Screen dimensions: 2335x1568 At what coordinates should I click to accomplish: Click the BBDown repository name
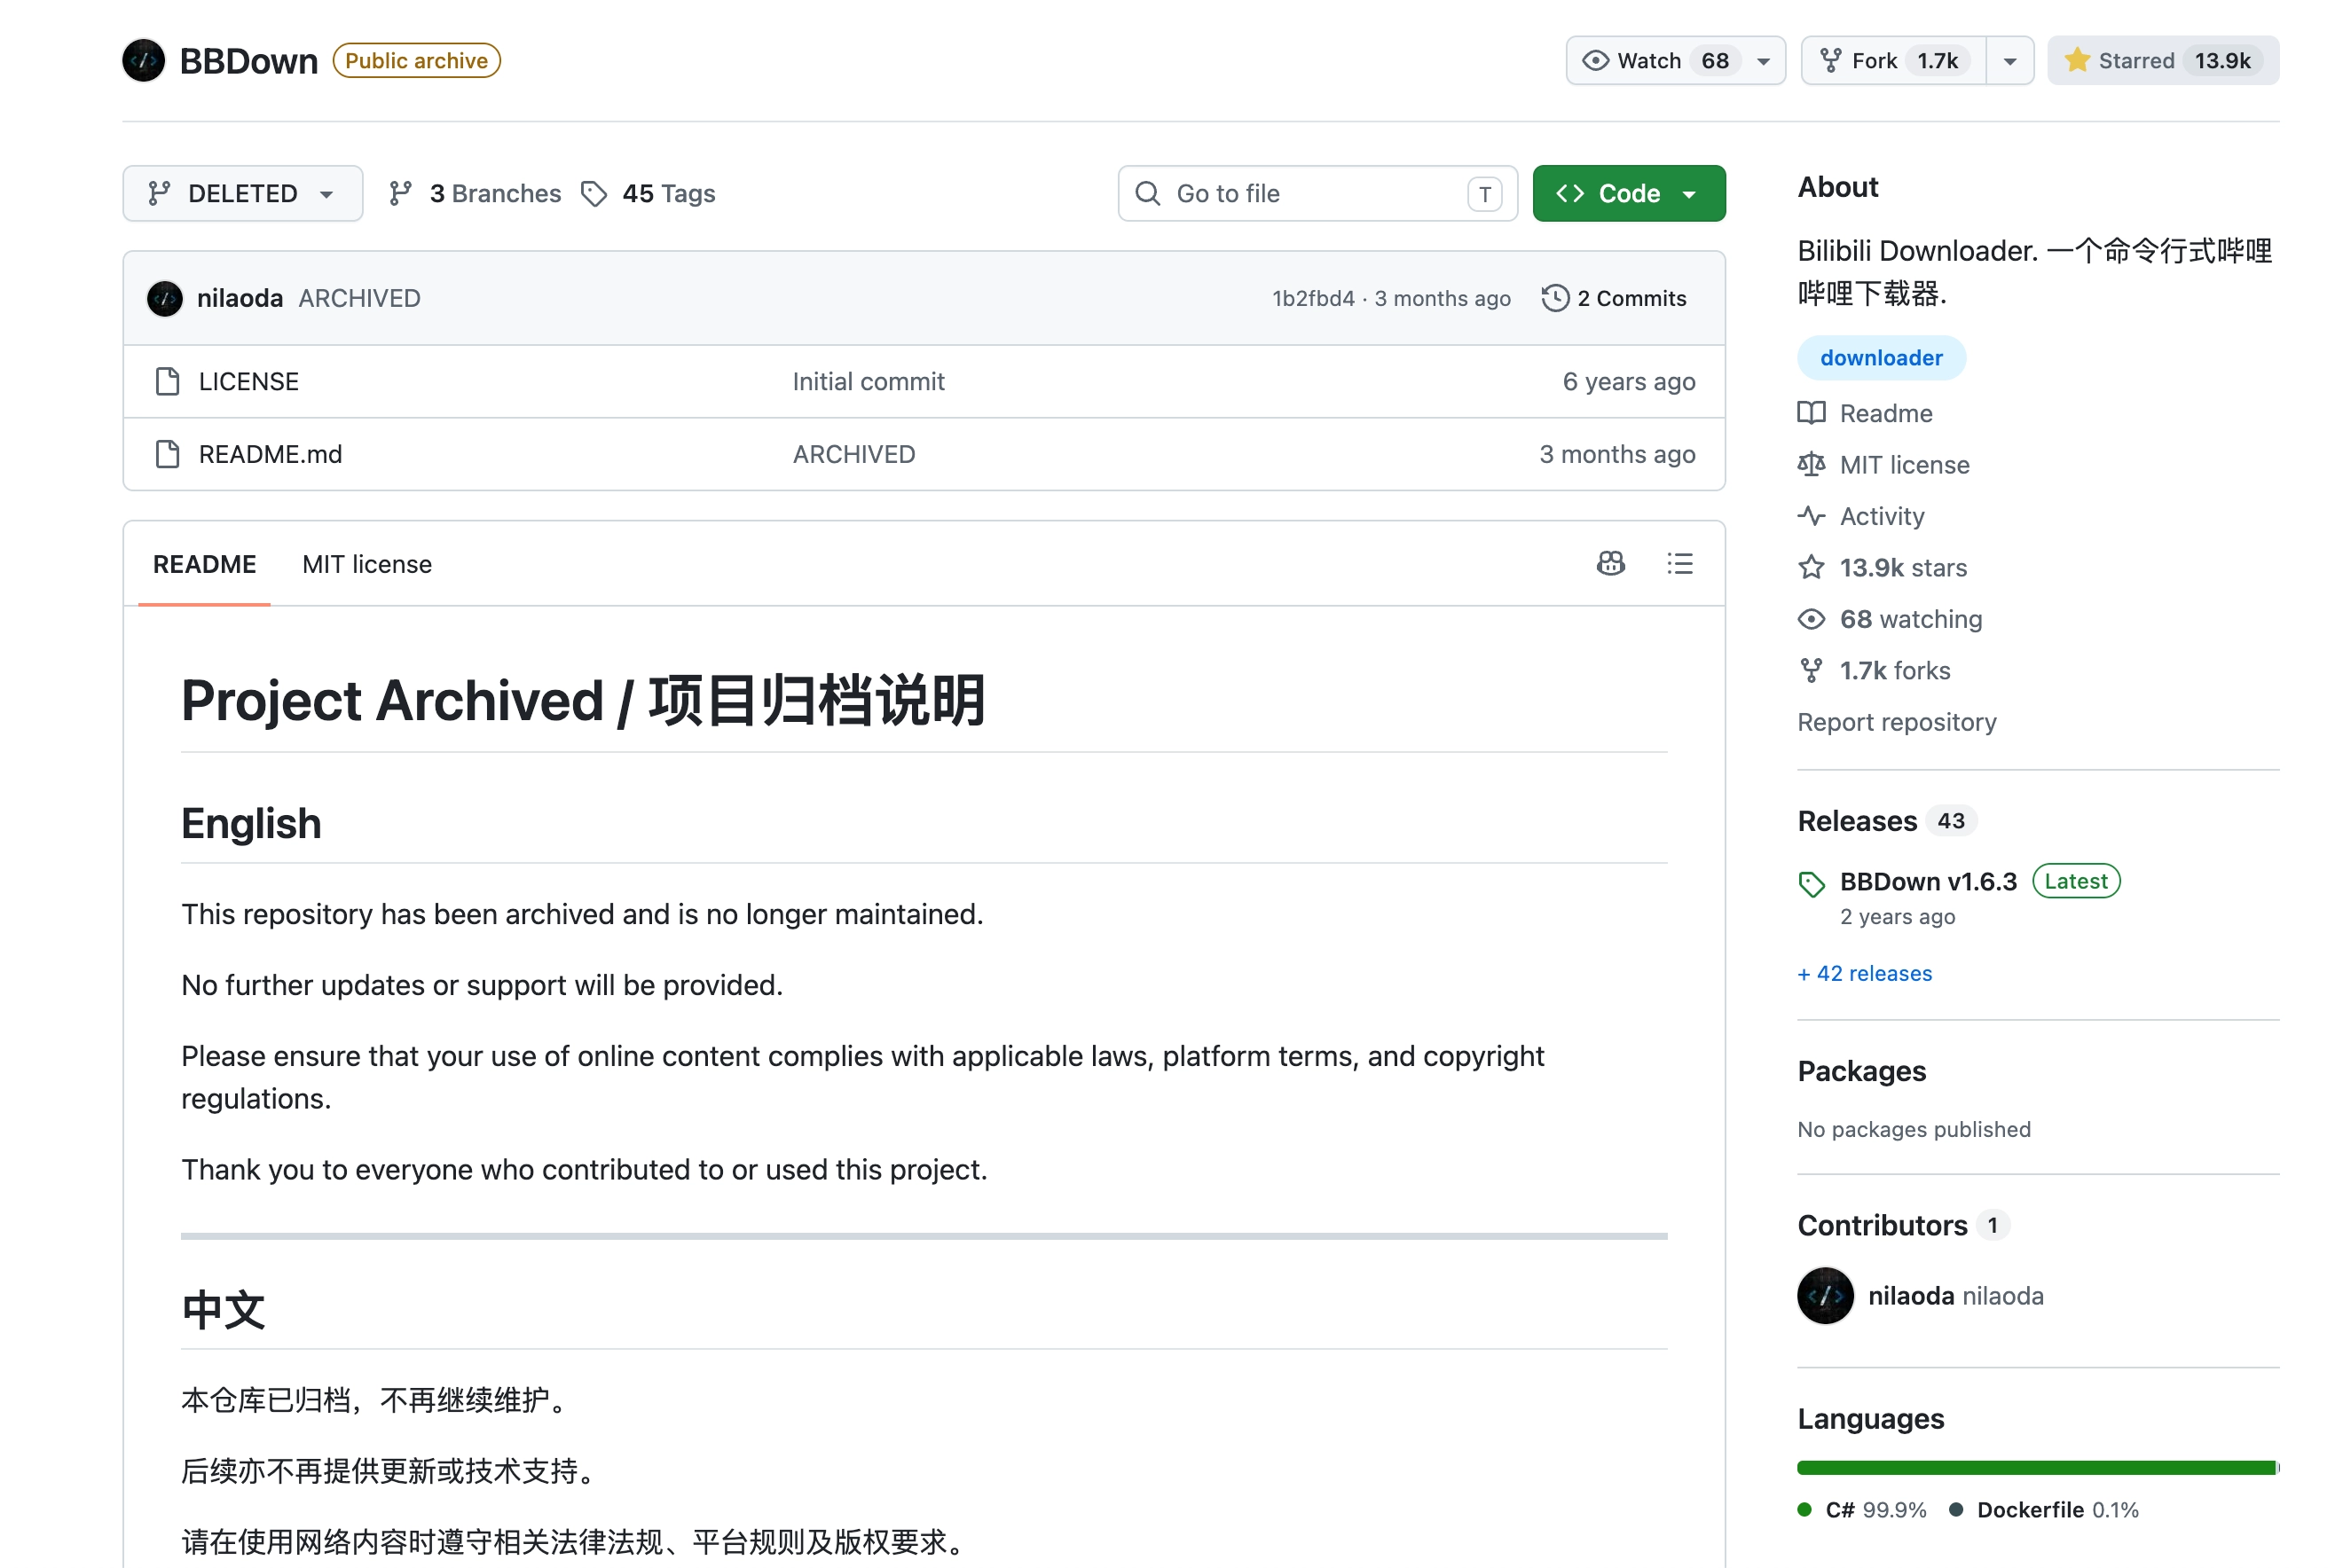coord(249,61)
